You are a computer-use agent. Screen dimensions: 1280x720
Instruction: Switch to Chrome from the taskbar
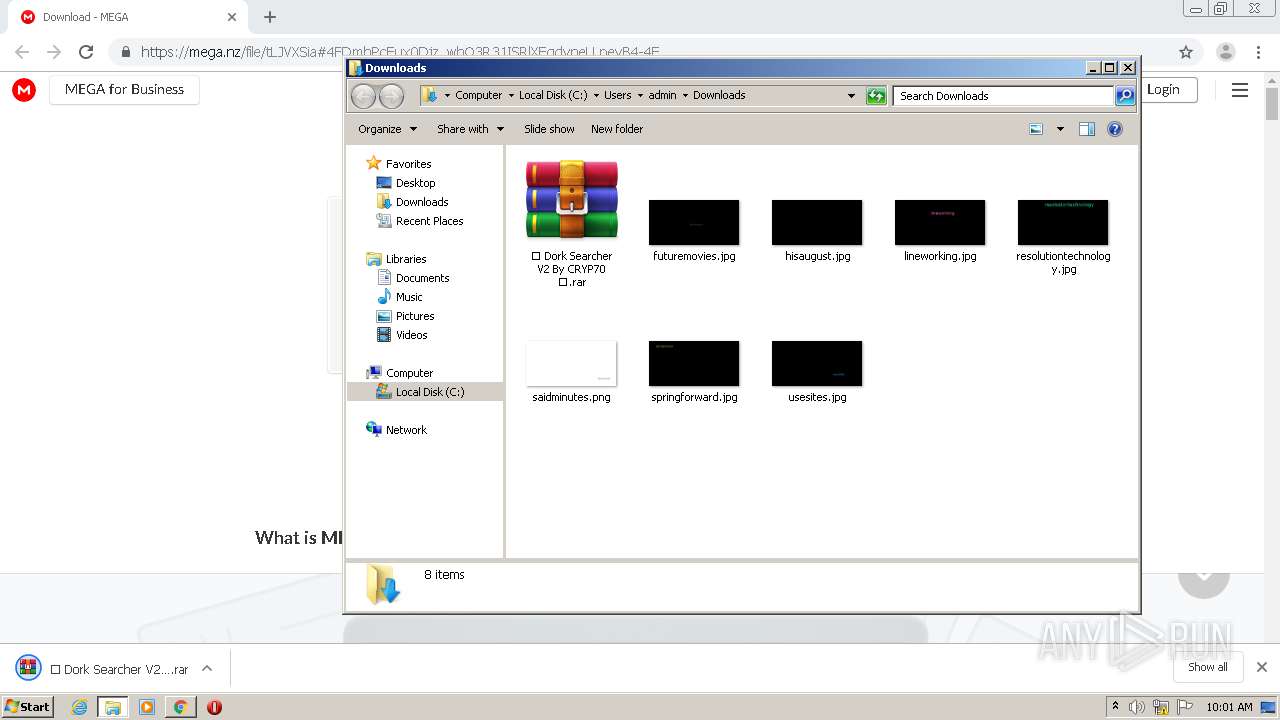pyautogui.click(x=180, y=707)
